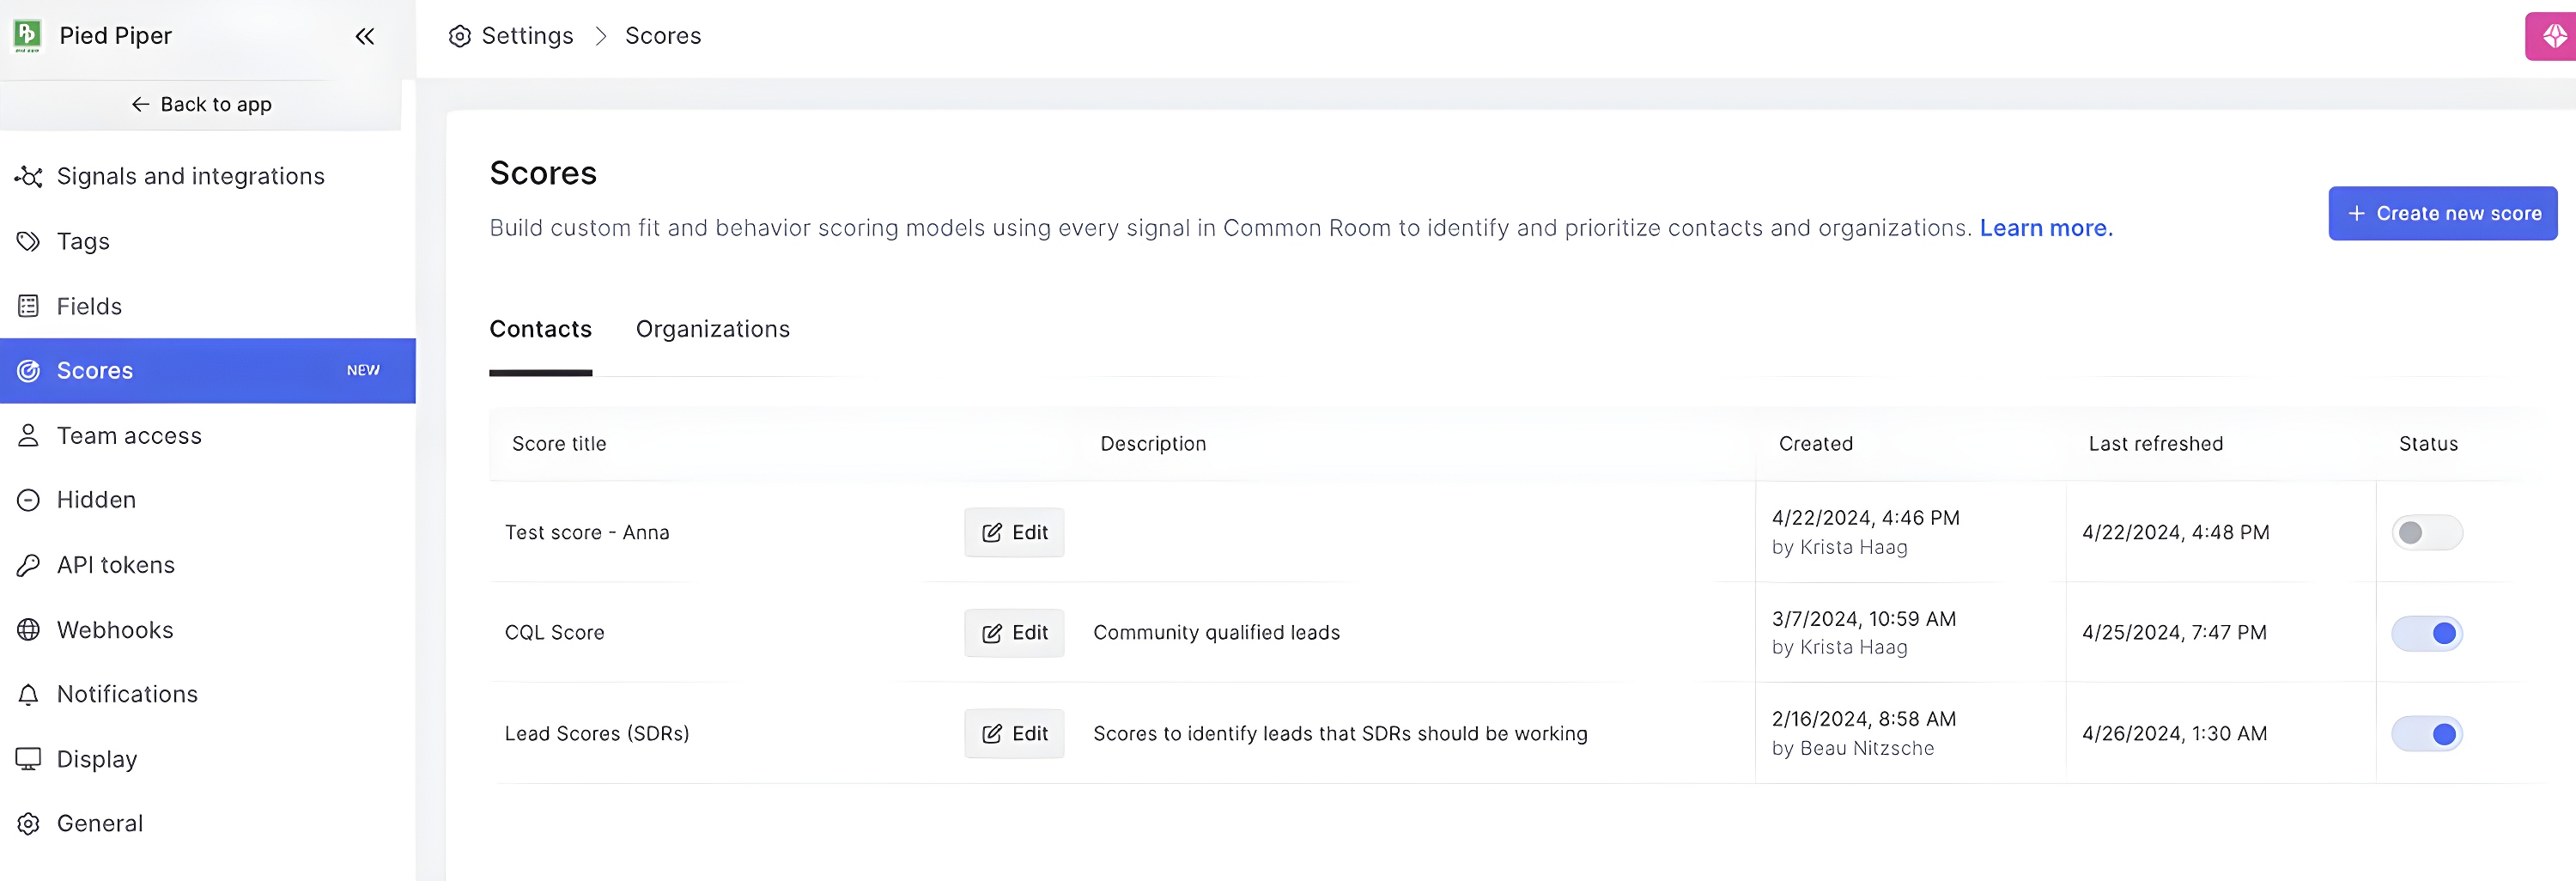Click the Signals and integrations icon
Viewport: 2576px width, 881px height.
pos(28,177)
